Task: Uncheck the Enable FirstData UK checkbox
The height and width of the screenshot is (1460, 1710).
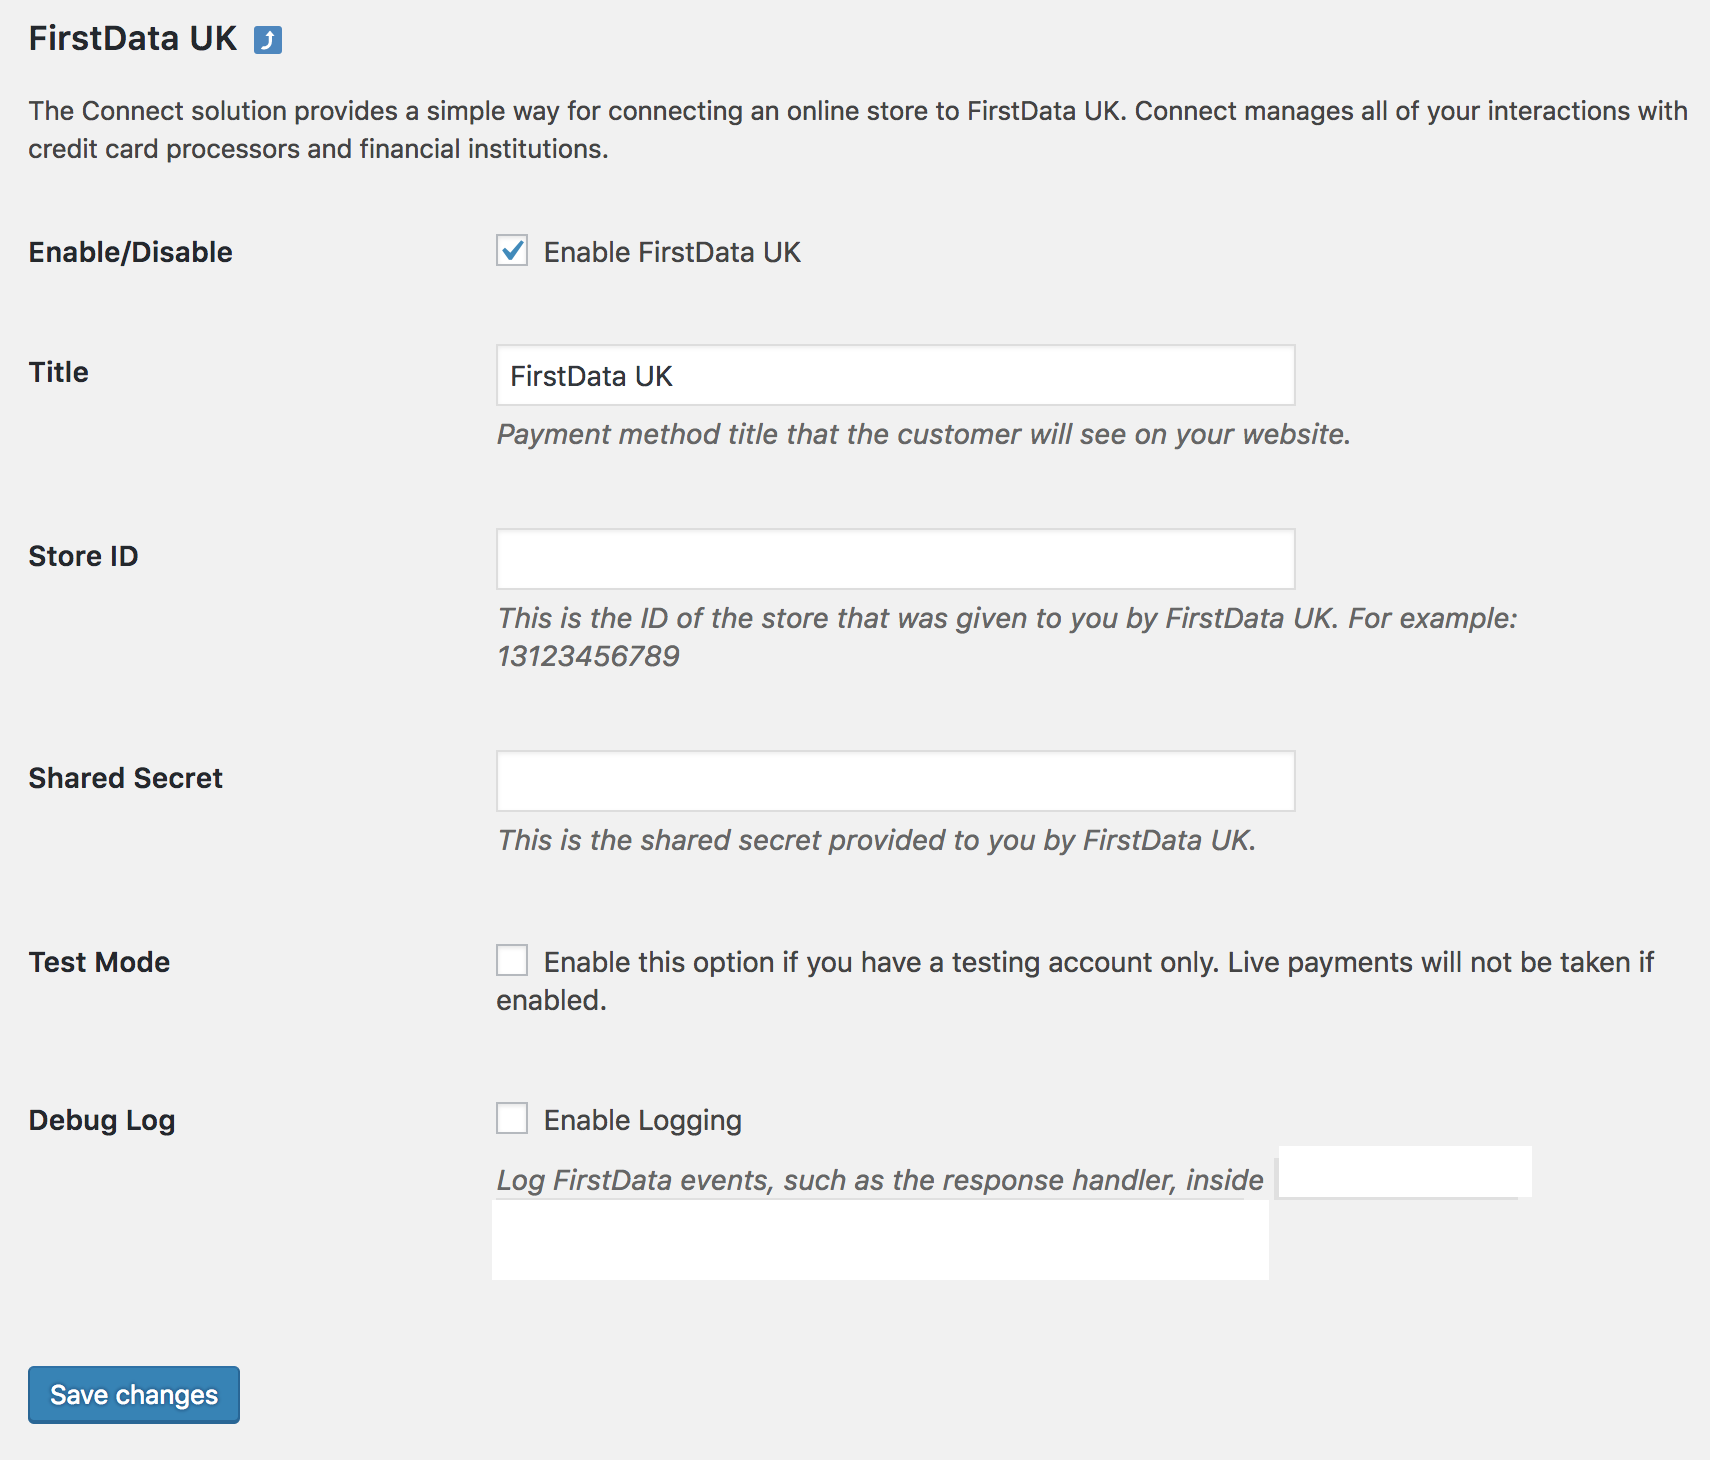Action: point(512,251)
